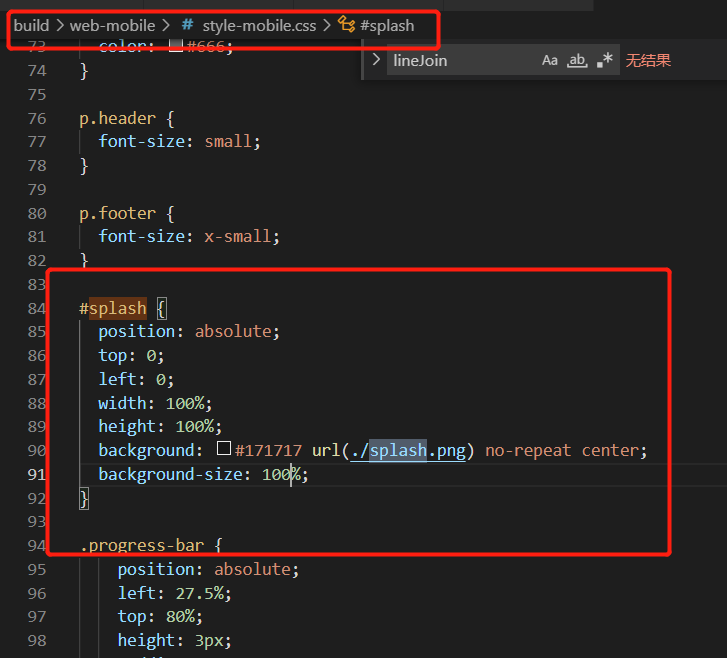The width and height of the screenshot is (727, 658).
Task: Toggle Match Whole Word in find widget
Action: (577, 60)
